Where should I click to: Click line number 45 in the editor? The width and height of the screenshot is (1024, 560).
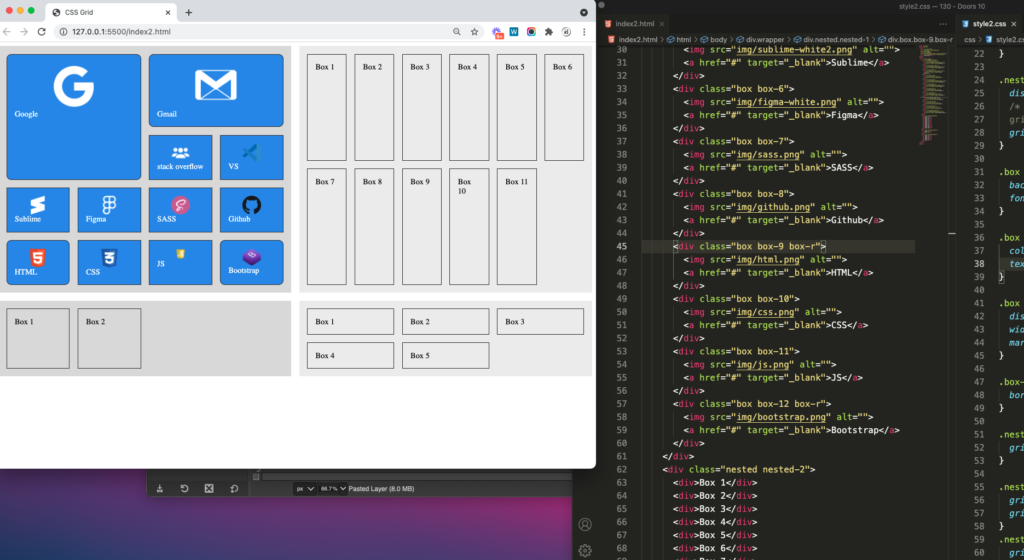621,246
